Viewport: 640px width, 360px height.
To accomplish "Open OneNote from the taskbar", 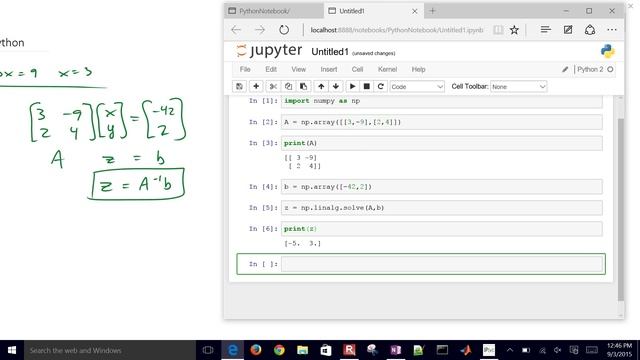I will point(396,350).
